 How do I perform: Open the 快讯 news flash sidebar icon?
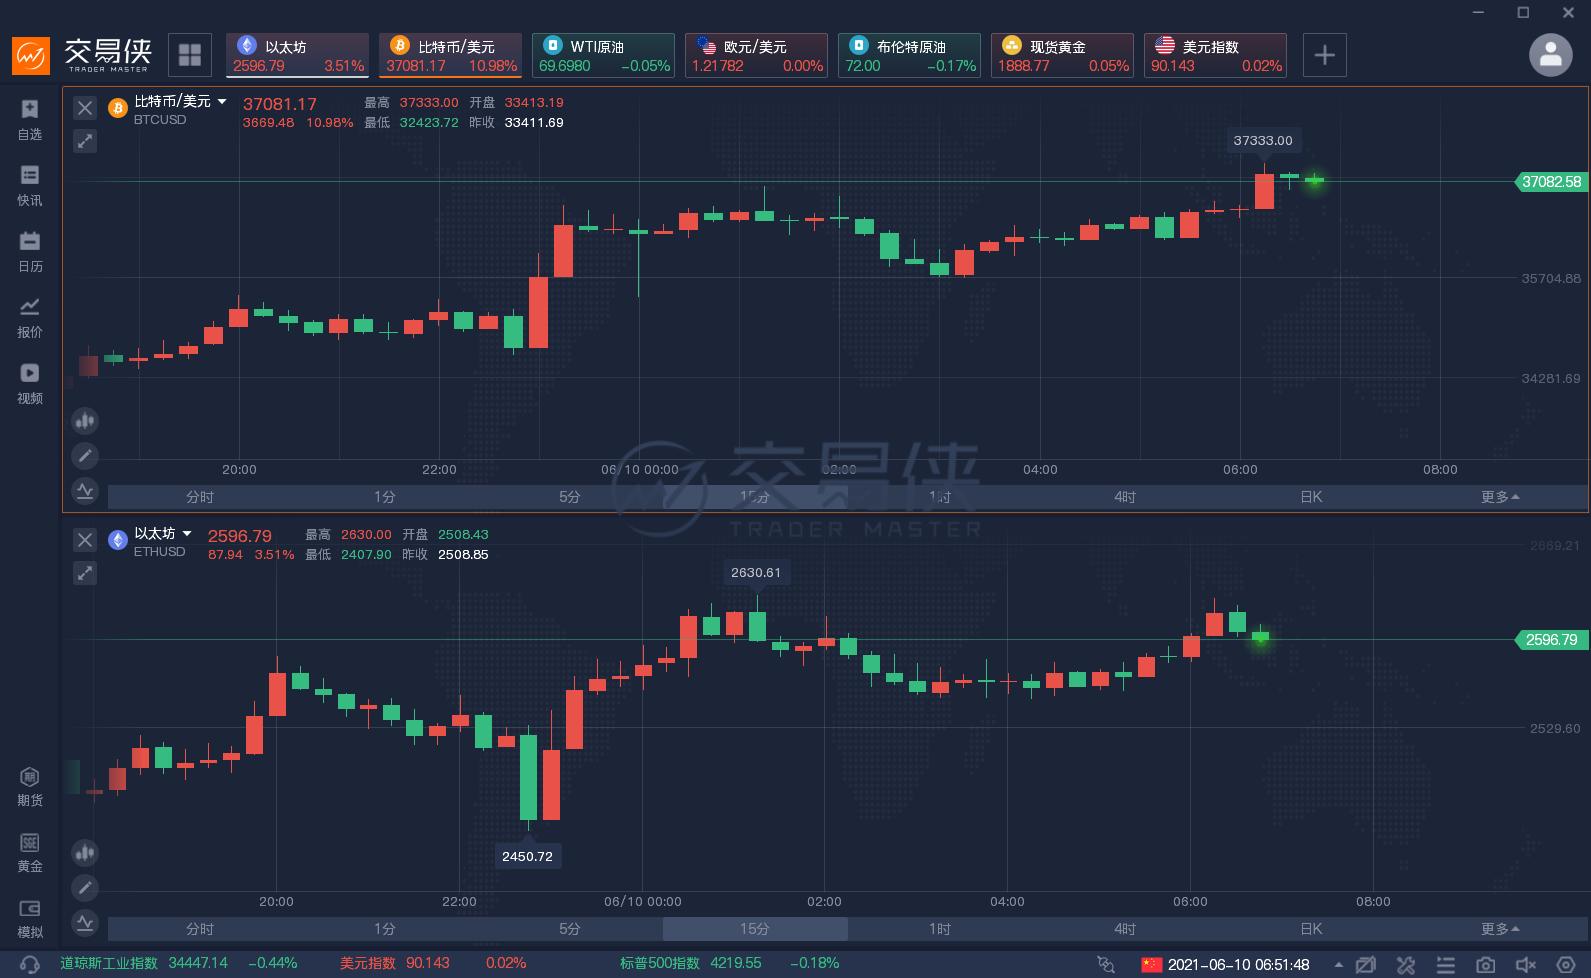click(x=30, y=185)
